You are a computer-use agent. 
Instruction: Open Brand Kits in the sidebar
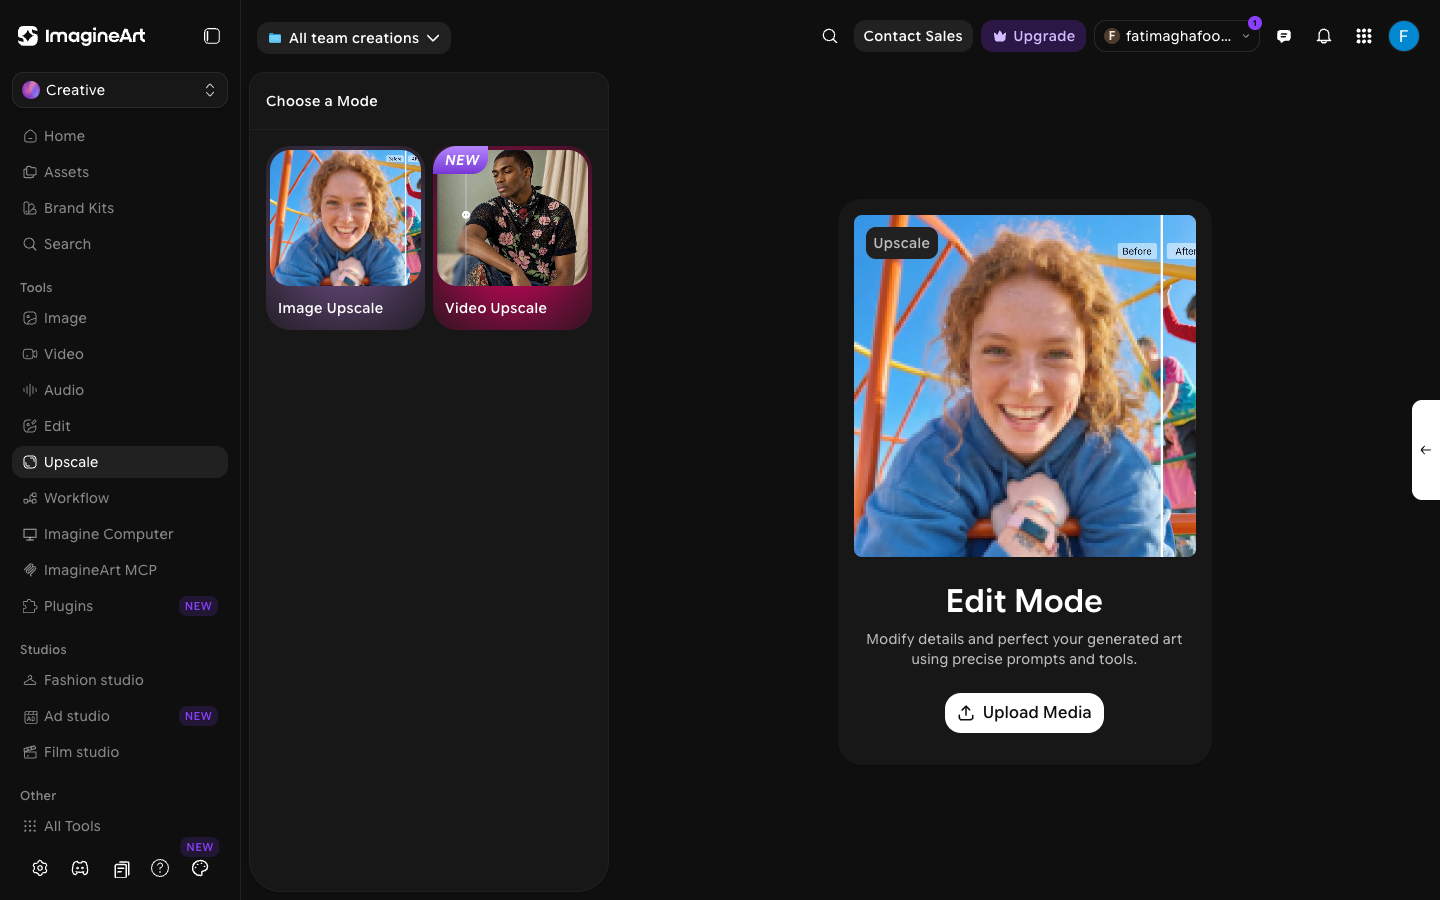coord(120,208)
